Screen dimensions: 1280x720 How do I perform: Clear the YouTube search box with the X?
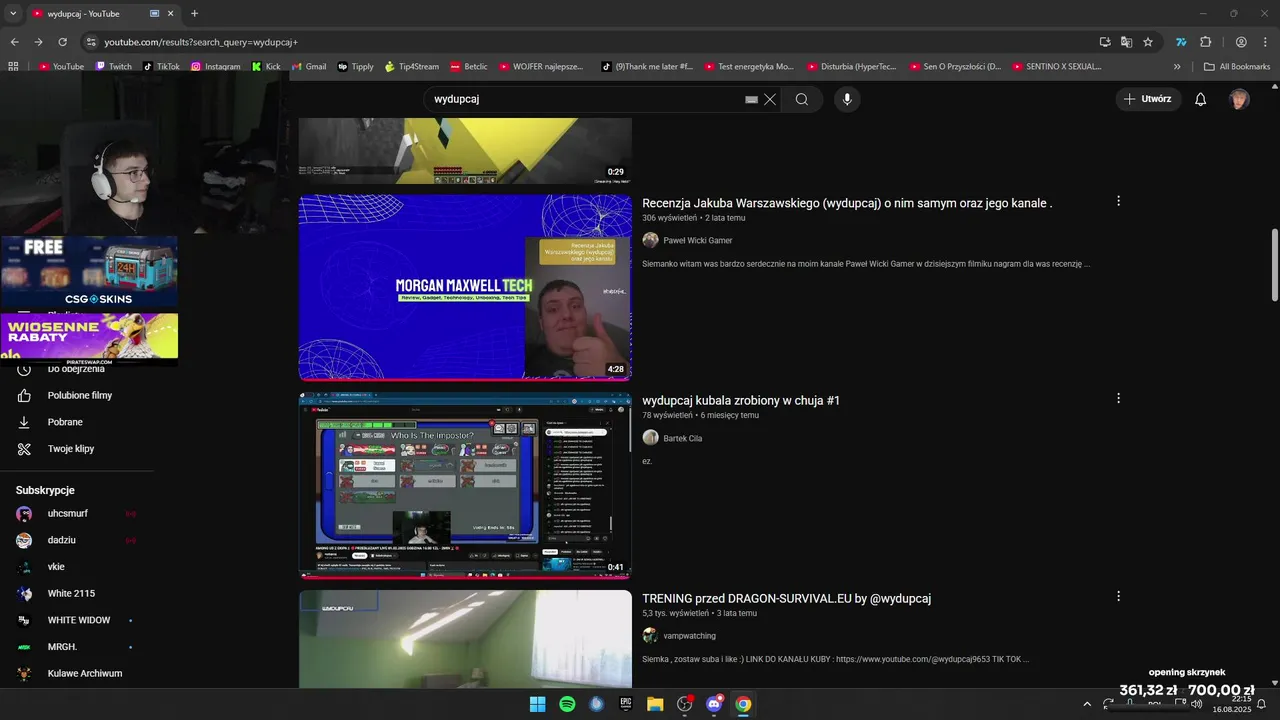point(770,100)
